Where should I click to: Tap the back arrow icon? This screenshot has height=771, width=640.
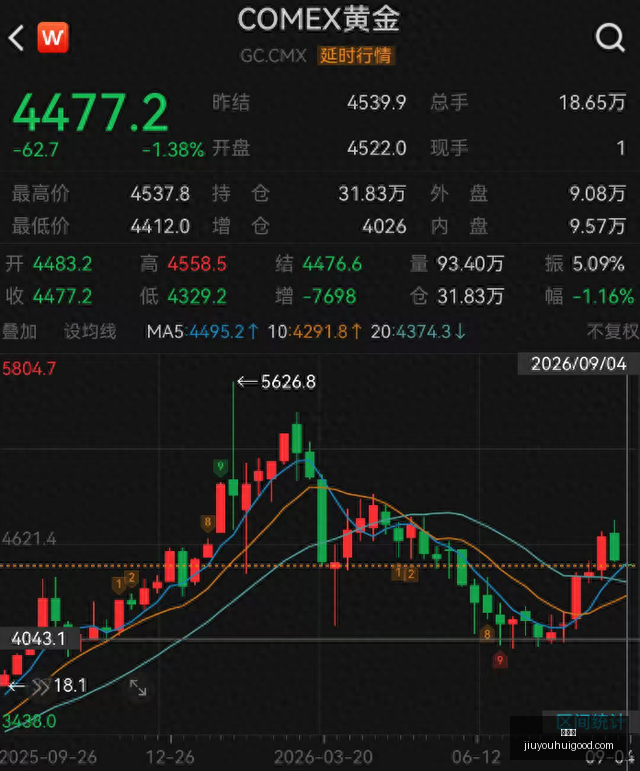coord(16,38)
